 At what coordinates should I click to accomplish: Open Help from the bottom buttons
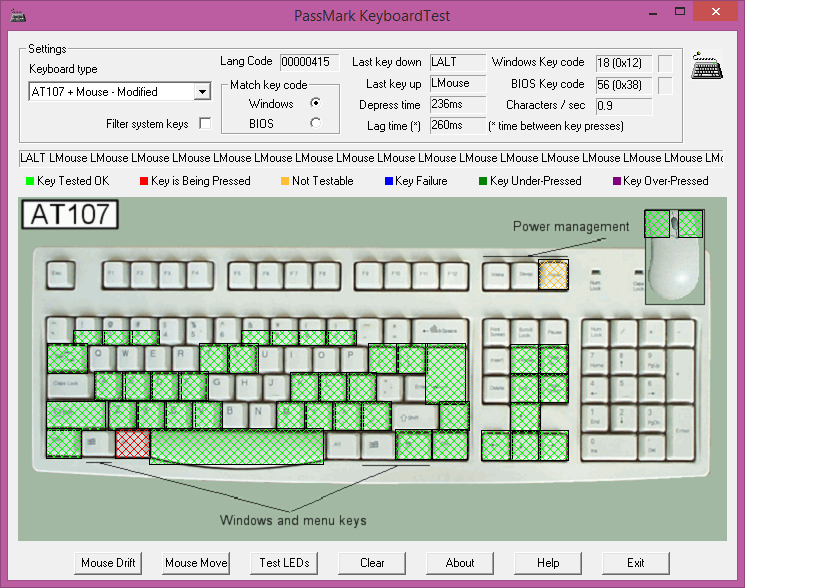(x=548, y=563)
